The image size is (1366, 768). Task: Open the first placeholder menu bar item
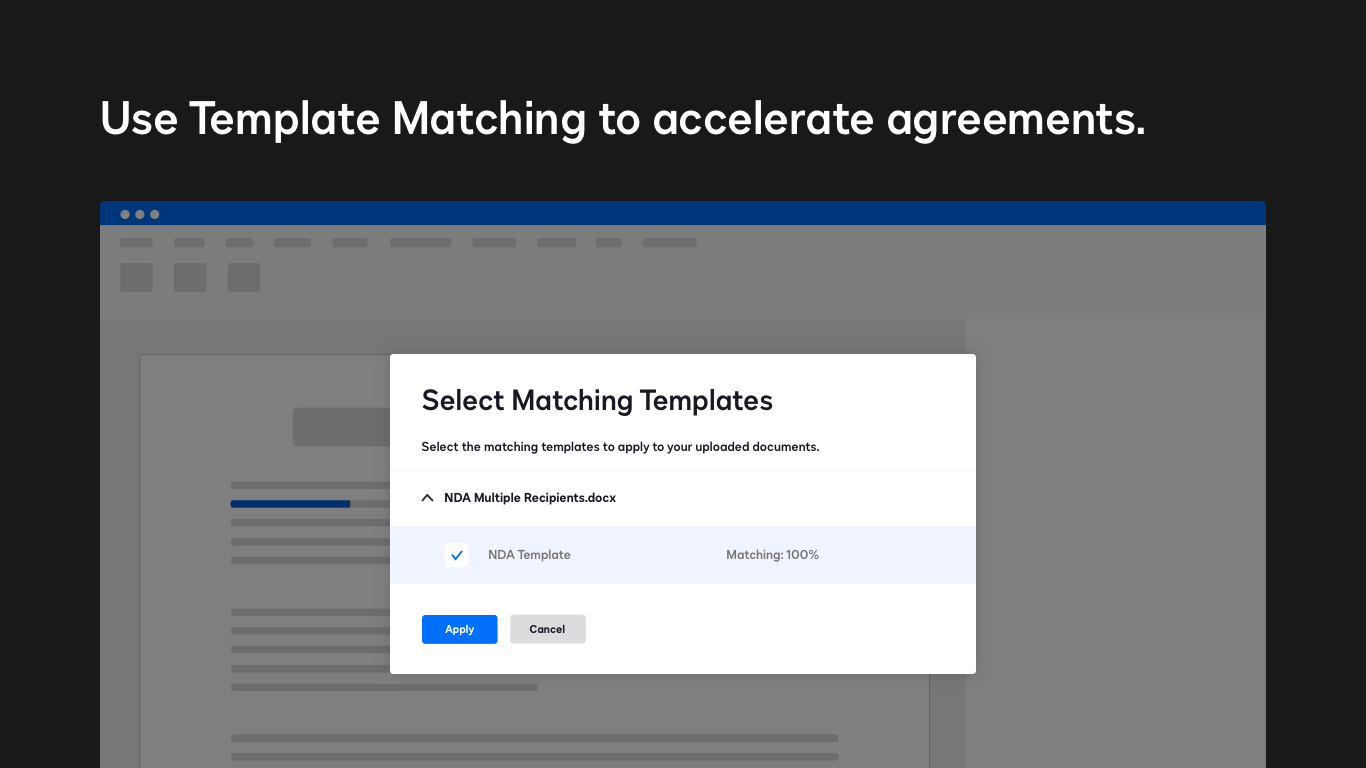pos(136,242)
